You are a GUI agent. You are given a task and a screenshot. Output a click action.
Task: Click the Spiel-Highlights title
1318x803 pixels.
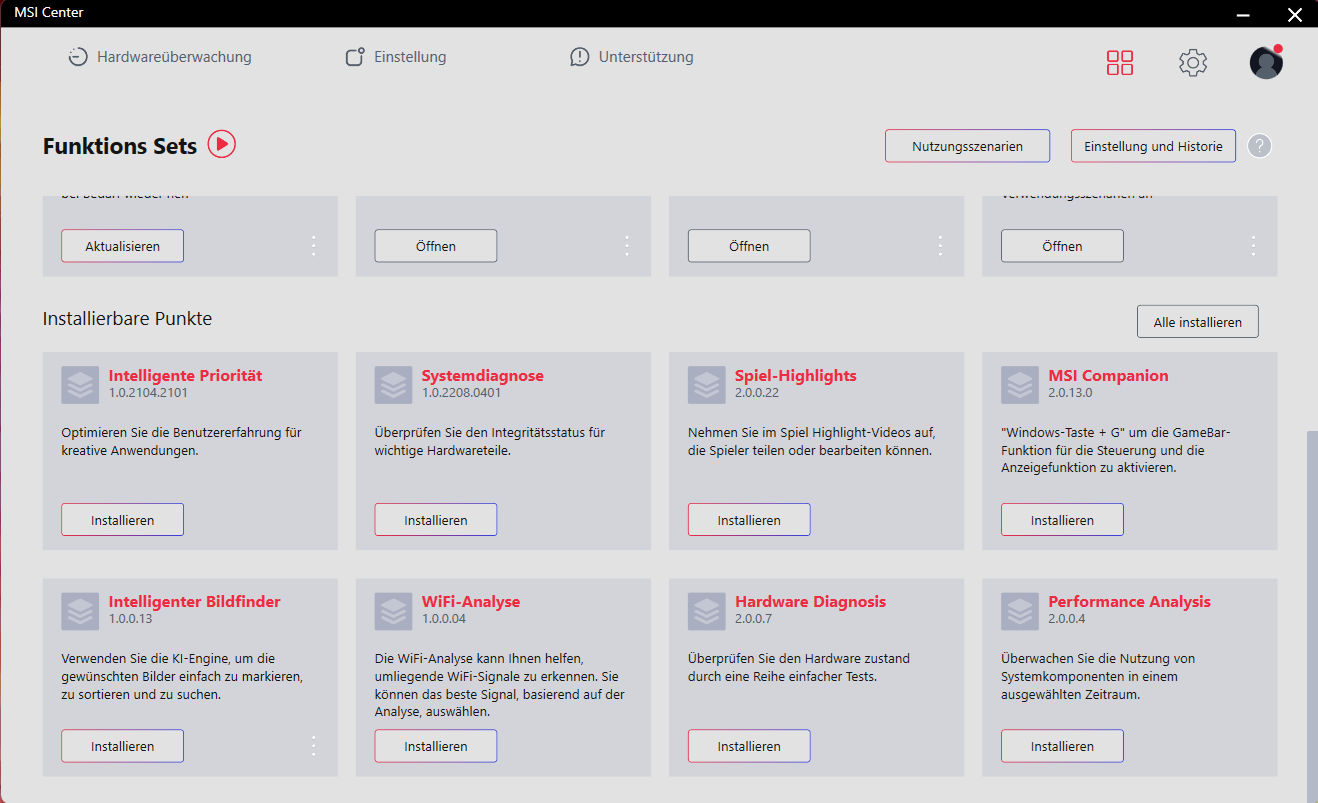click(796, 376)
